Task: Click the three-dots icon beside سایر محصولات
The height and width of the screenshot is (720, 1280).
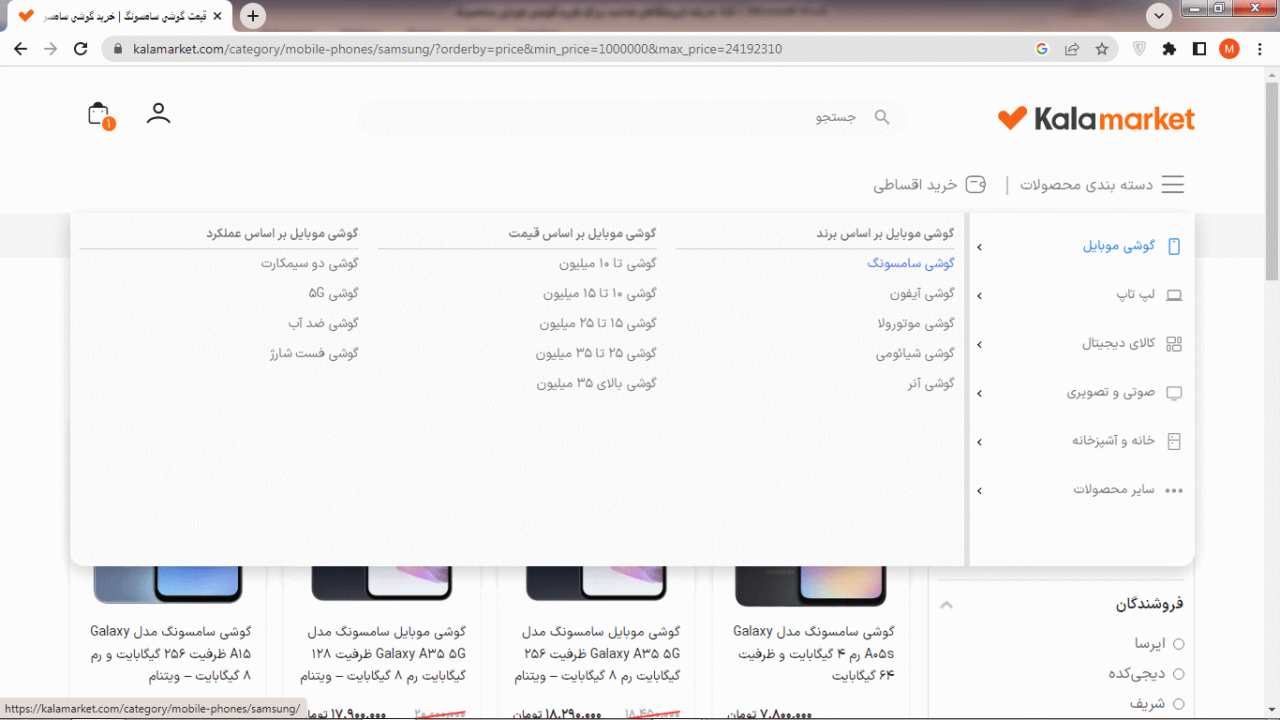Action: (x=1174, y=490)
